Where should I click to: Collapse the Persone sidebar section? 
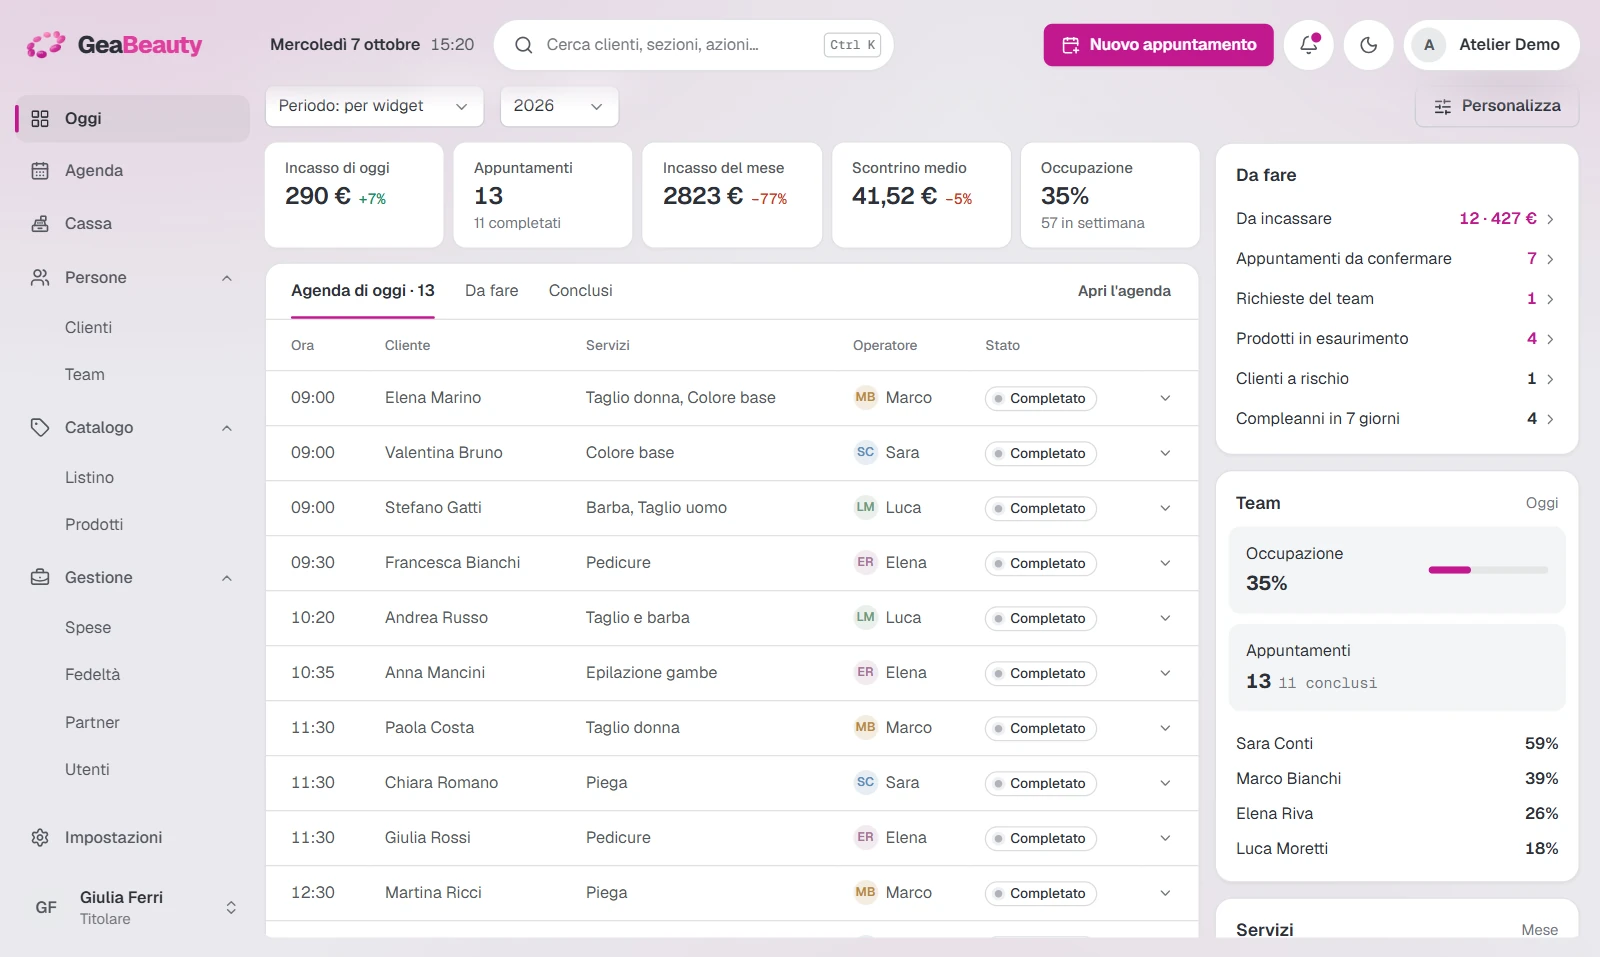tap(227, 278)
